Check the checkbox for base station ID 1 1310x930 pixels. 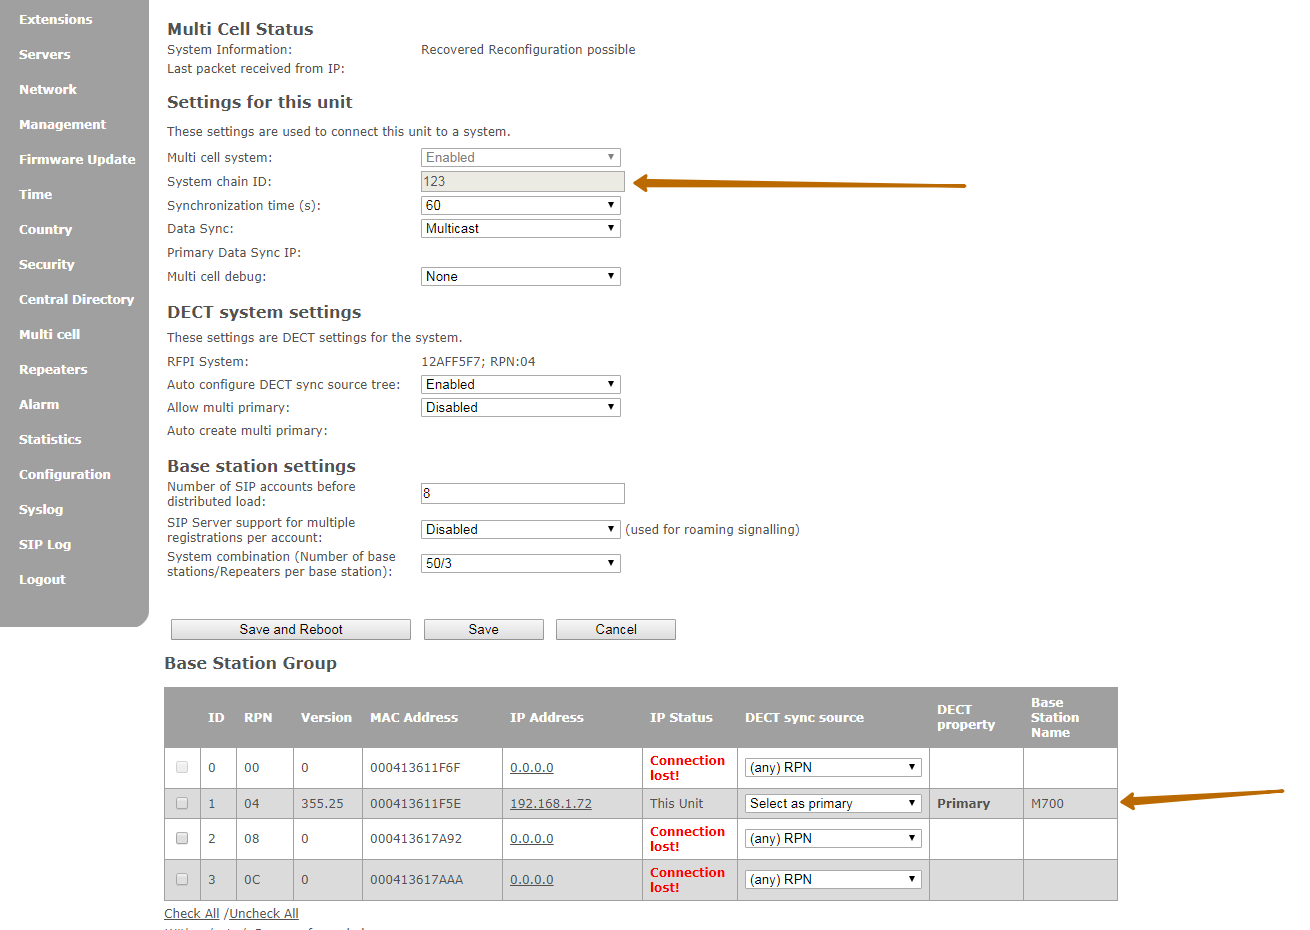click(182, 803)
